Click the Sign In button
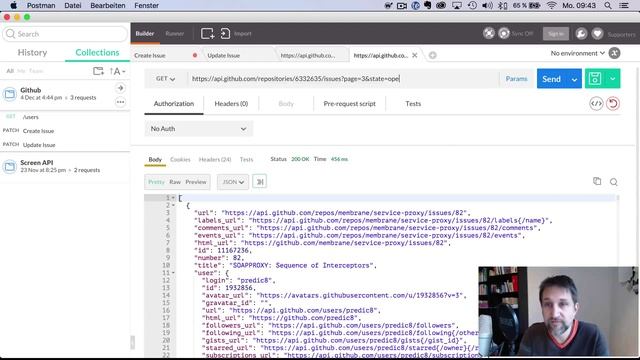This screenshot has height=360, width=640. (x=556, y=33)
